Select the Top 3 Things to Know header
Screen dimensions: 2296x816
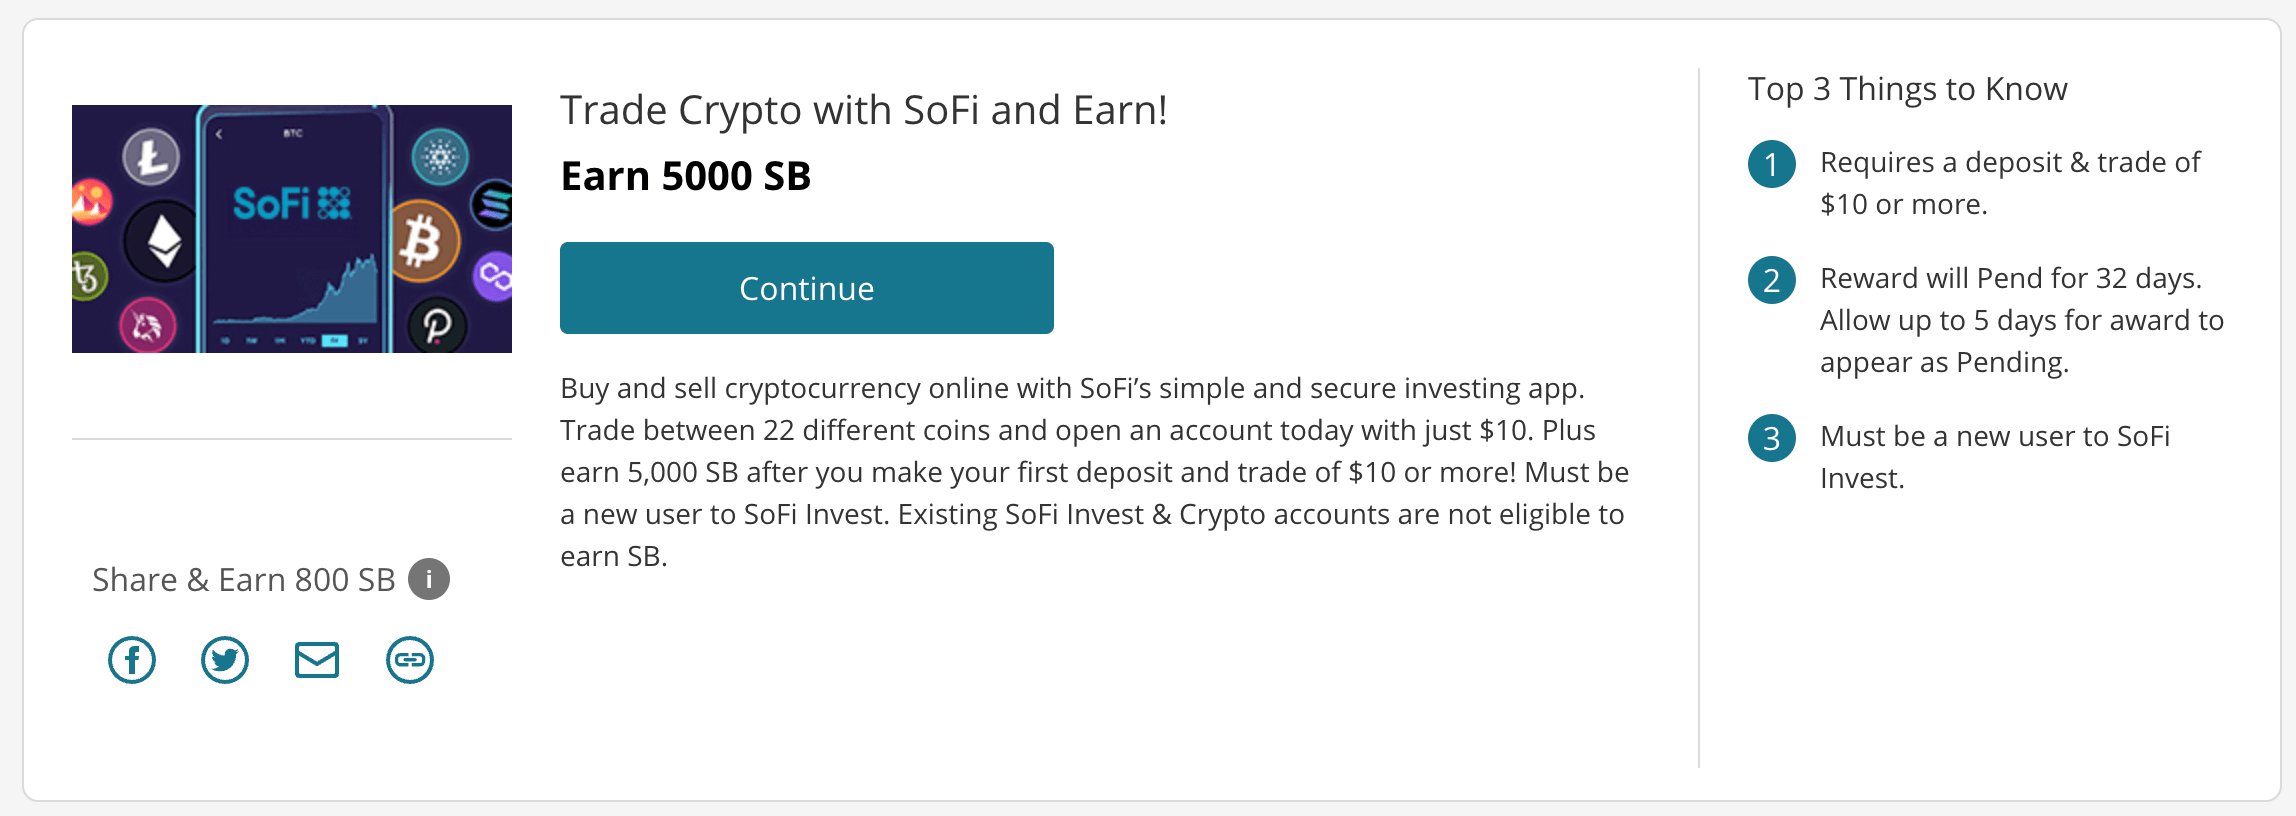tap(1907, 88)
